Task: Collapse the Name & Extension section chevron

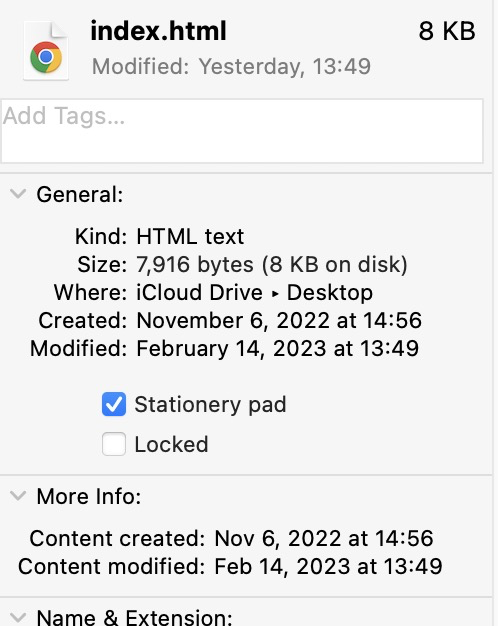Action: pos(18,618)
